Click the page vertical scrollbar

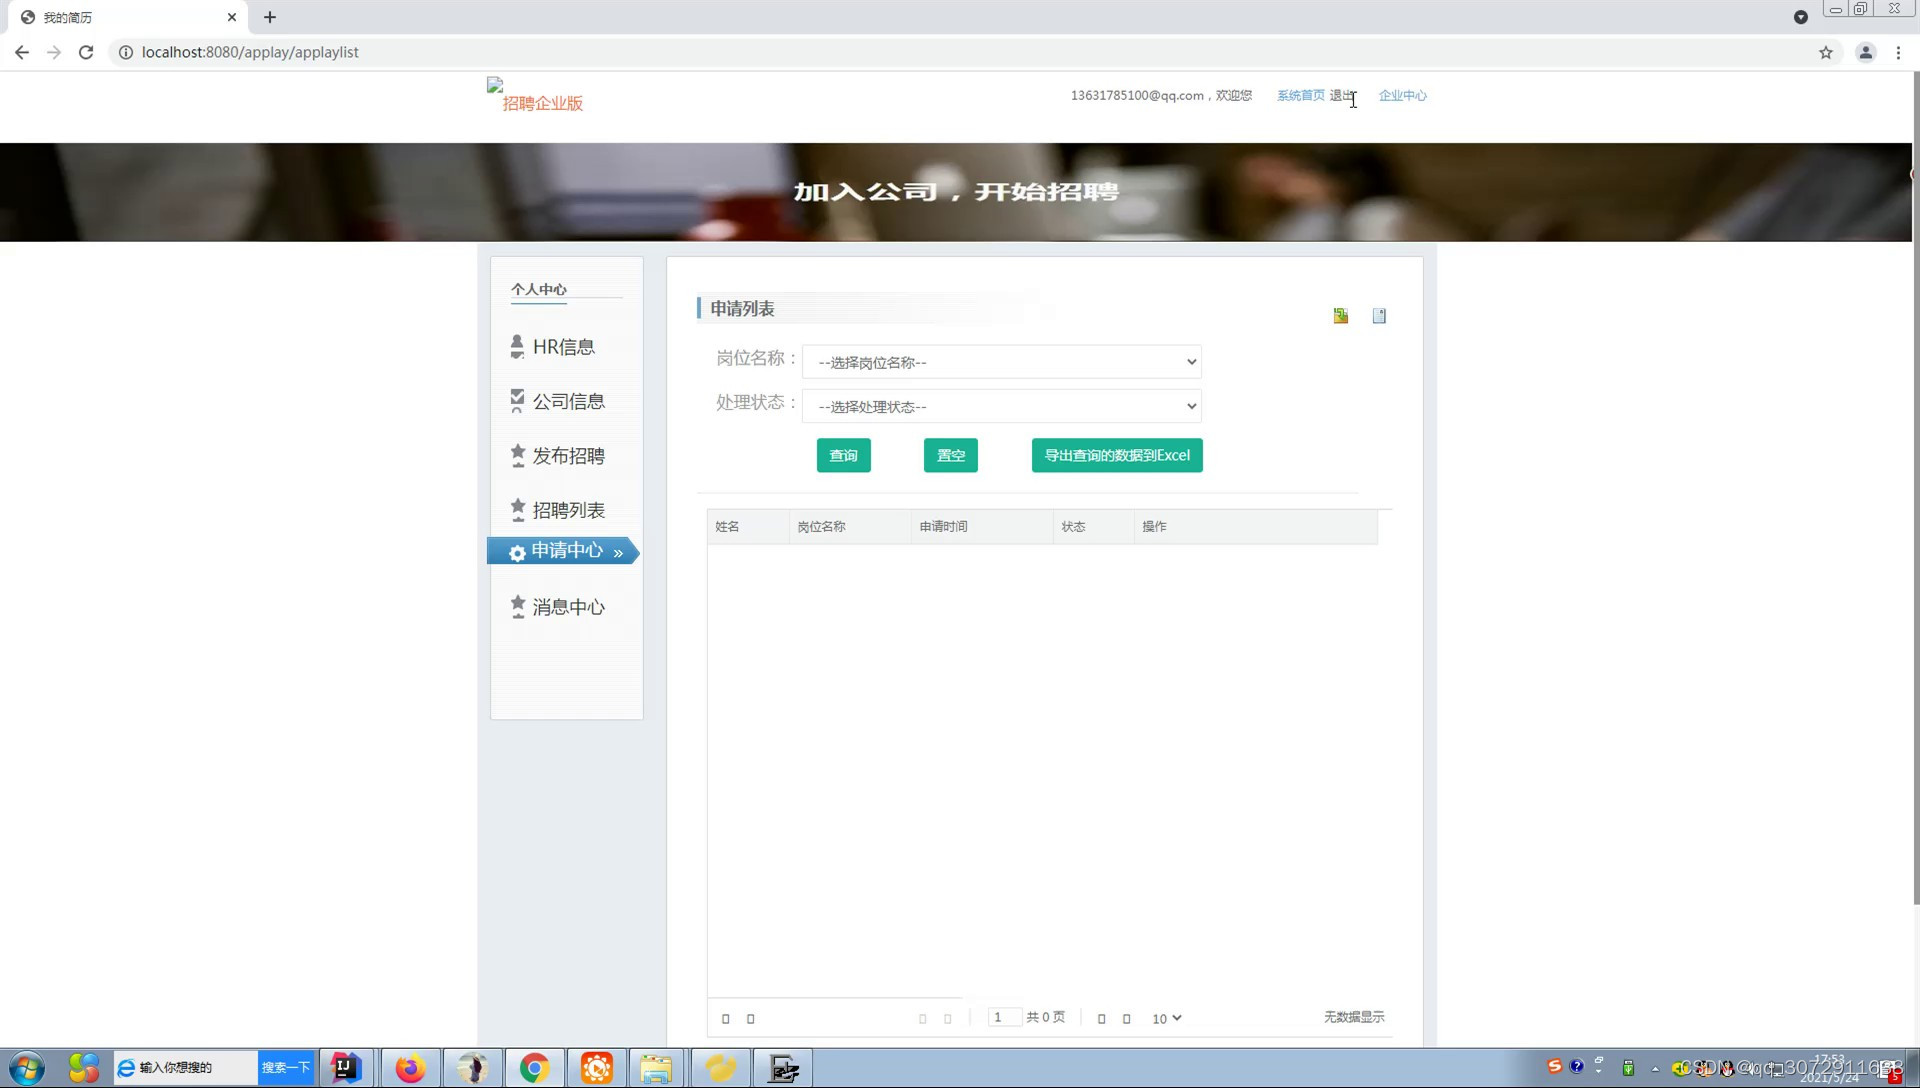[x=1915, y=490]
